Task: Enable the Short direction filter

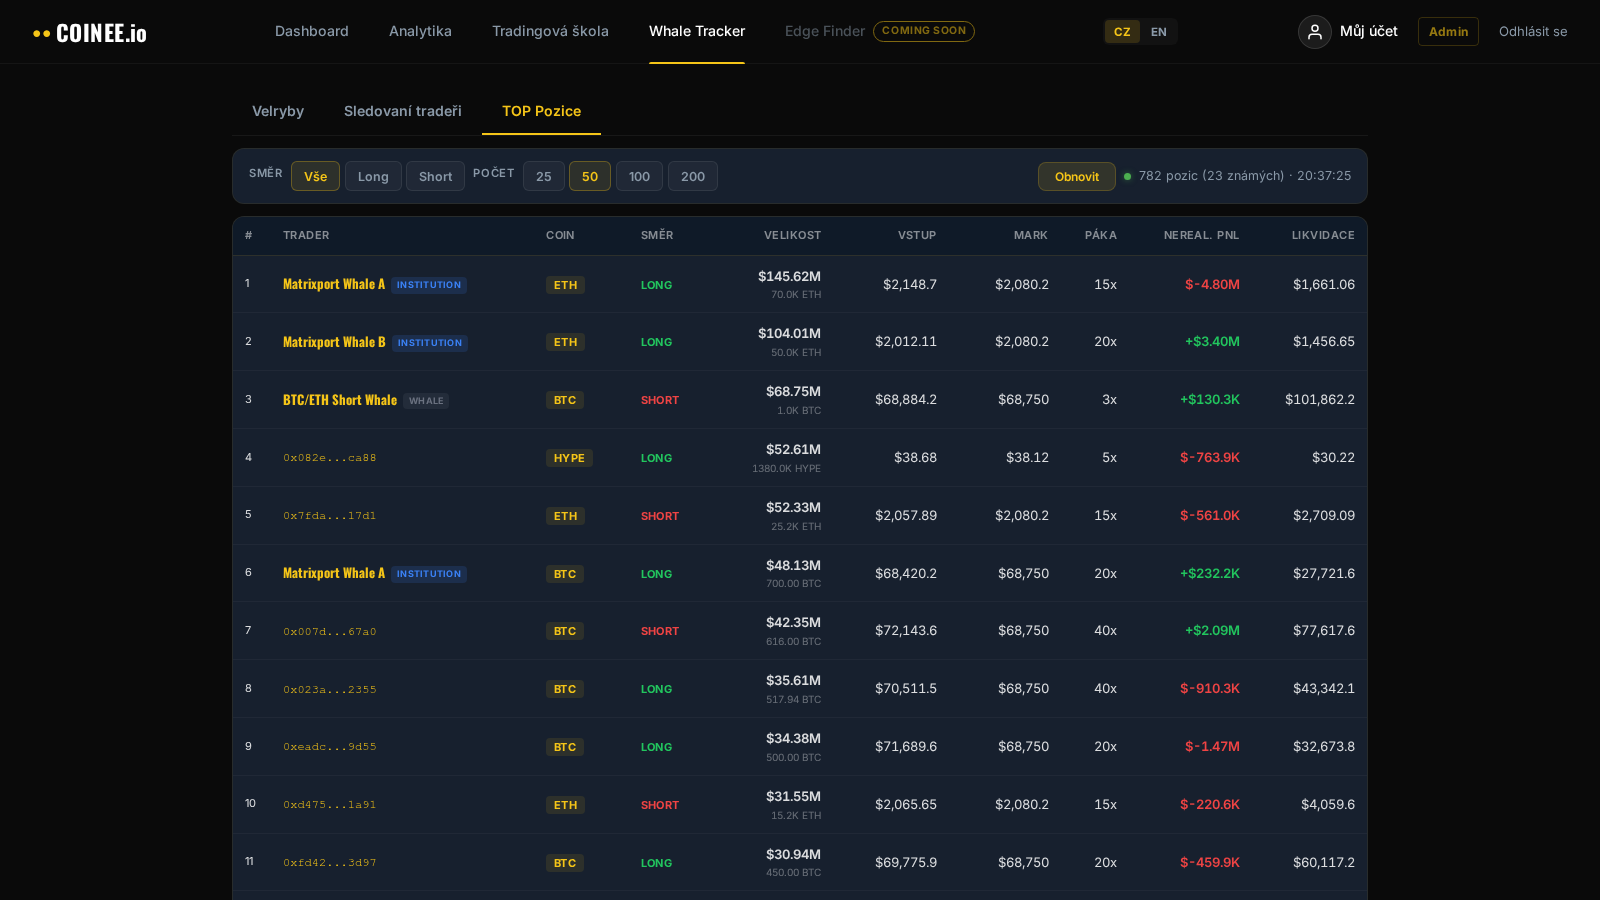Action: point(435,176)
